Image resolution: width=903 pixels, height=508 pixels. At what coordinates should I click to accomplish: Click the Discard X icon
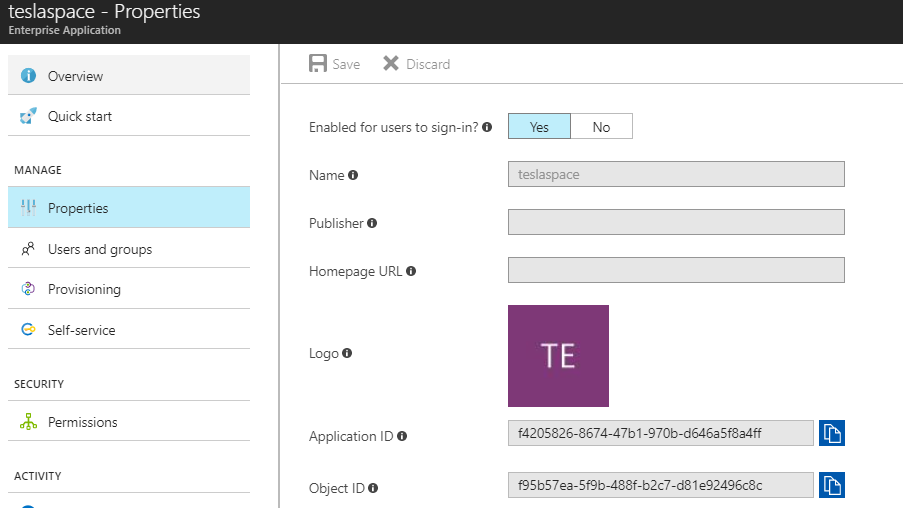coord(392,64)
